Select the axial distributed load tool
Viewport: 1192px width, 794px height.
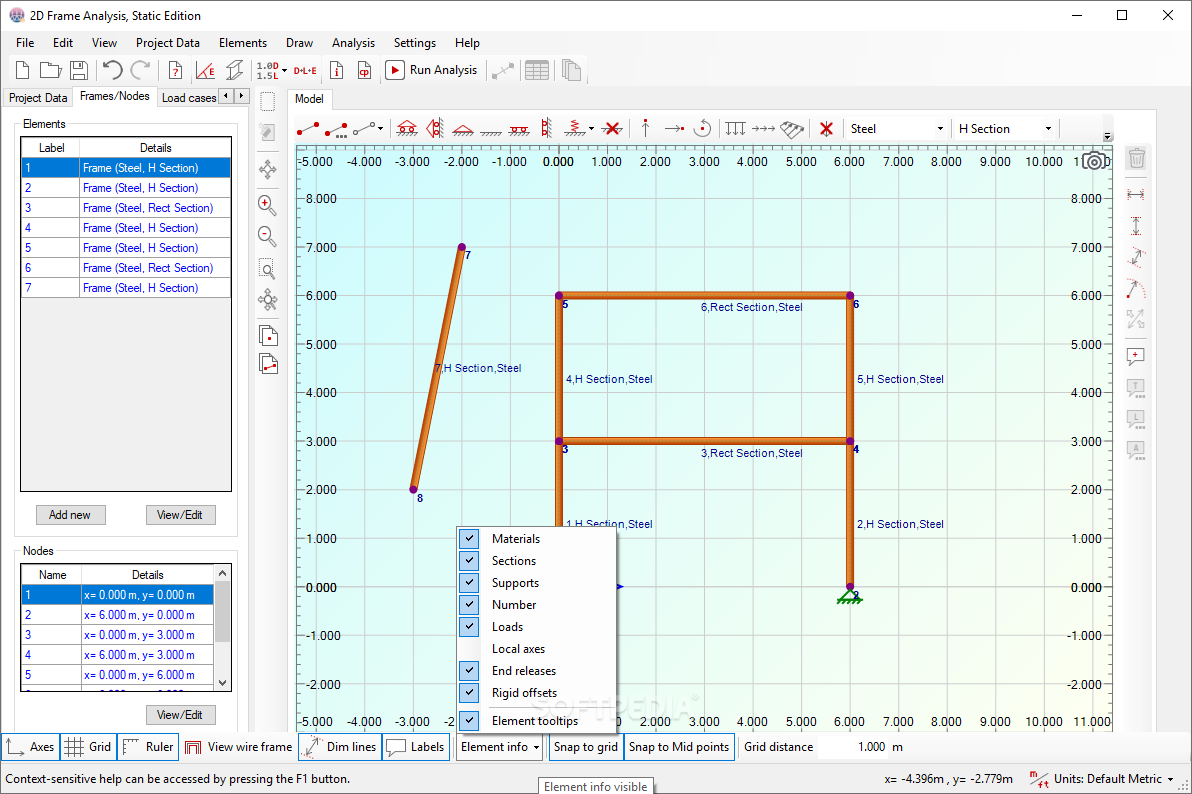[763, 129]
